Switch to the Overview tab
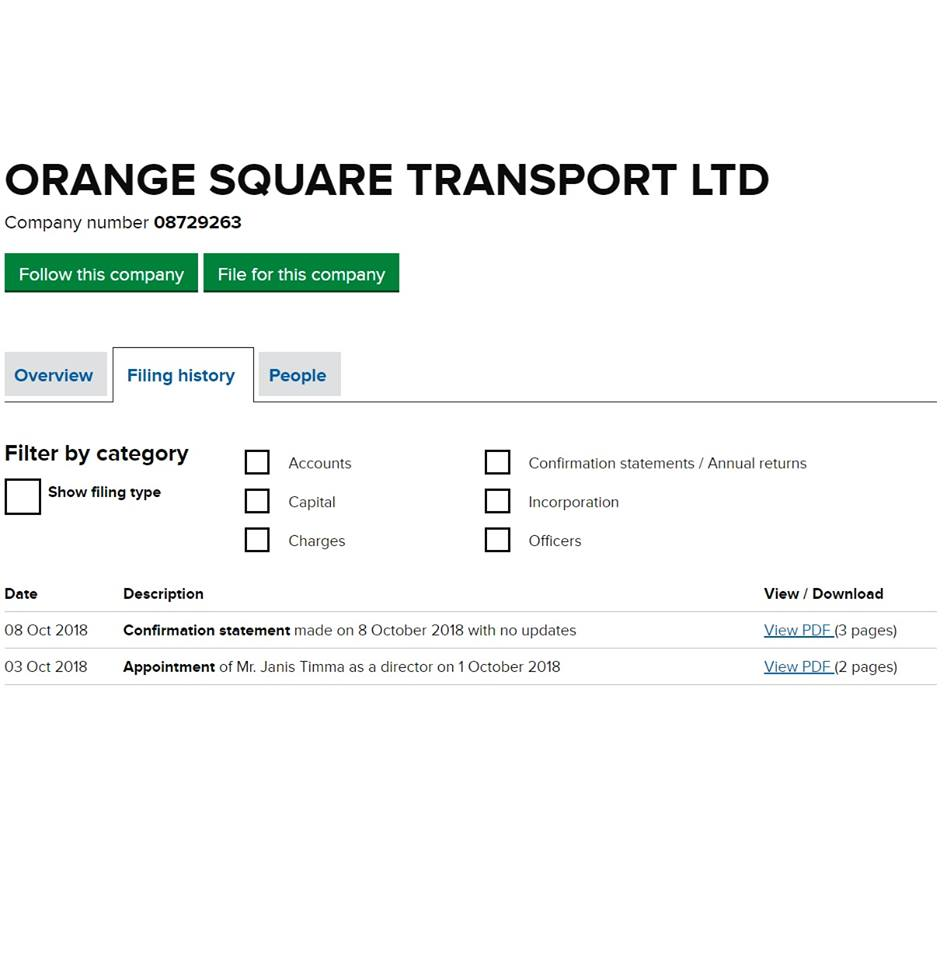947x960 pixels. (x=54, y=375)
